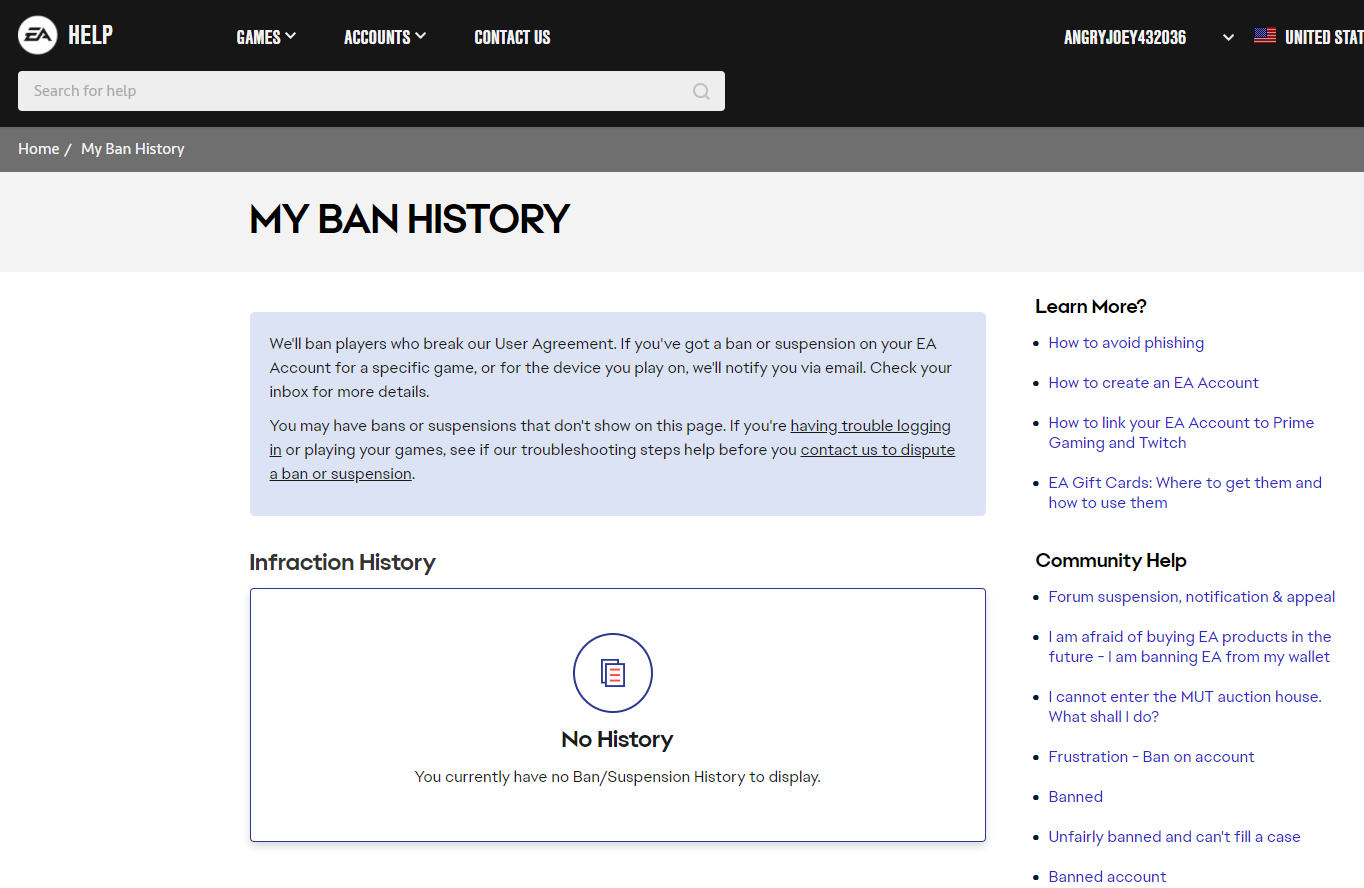Open the Accounts dropdown menu
The width and height of the screenshot is (1364, 888).
[x=385, y=37]
